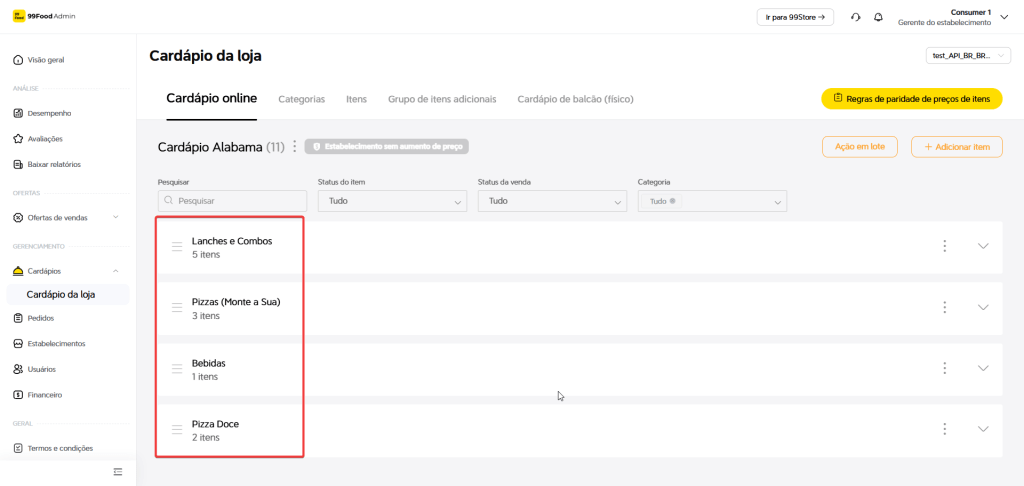Click the three-dot menu beside Cardápio Alabama

pos(294,147)
